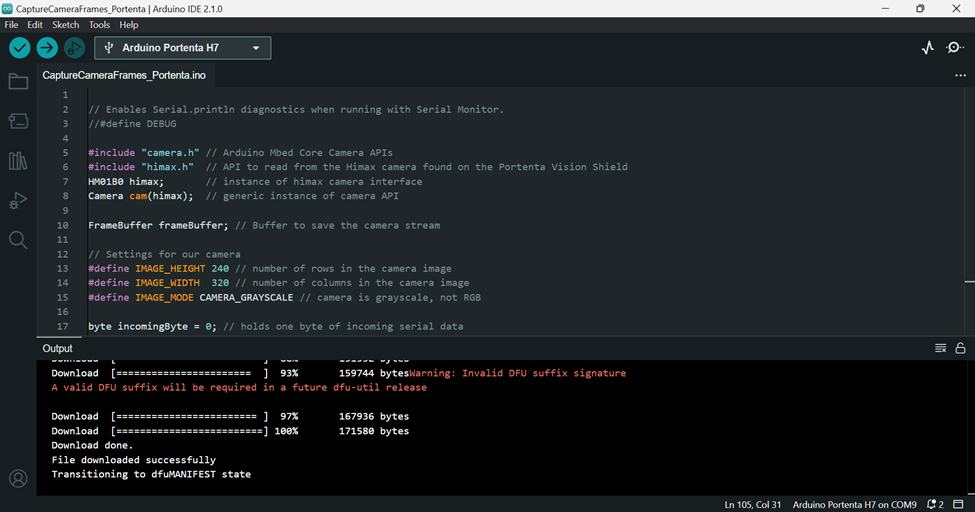This screenshot has width=975, height=512.
Task: Open the Boards Manager sidebar icon
Action: click(18, 121)
